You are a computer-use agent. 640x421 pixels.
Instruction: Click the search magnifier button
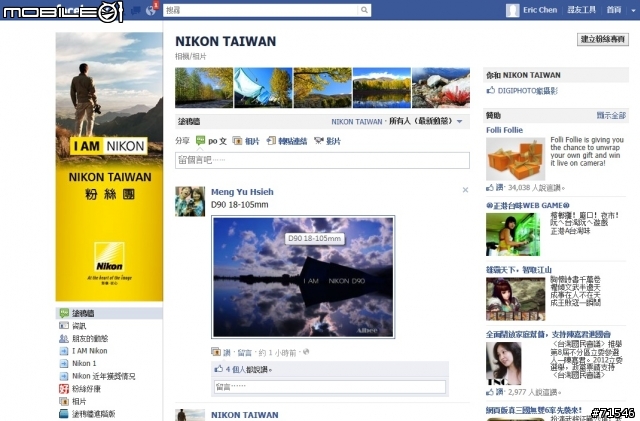364,10
